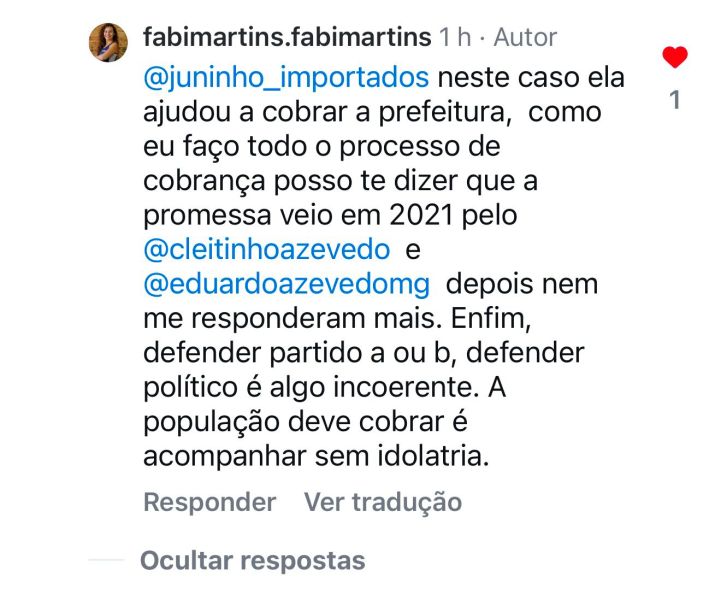The height and width of the screenshot is (600, 721).
Task: Click 'população deve cobrar' text
Action: [x=293, y=422]
